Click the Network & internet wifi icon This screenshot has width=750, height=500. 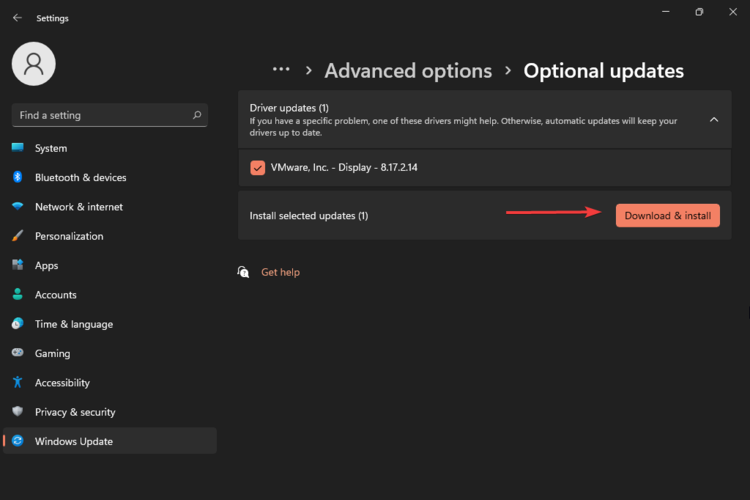17,207
